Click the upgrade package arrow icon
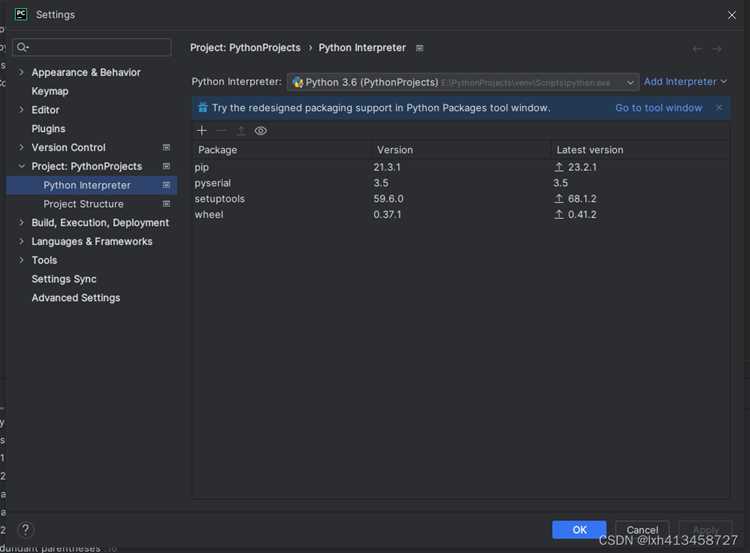 click(241, 131)
